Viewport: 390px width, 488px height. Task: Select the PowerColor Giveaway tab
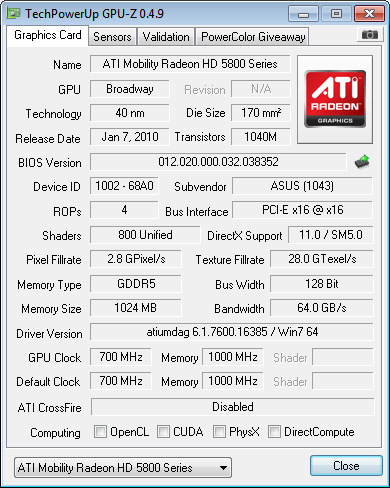253,36
